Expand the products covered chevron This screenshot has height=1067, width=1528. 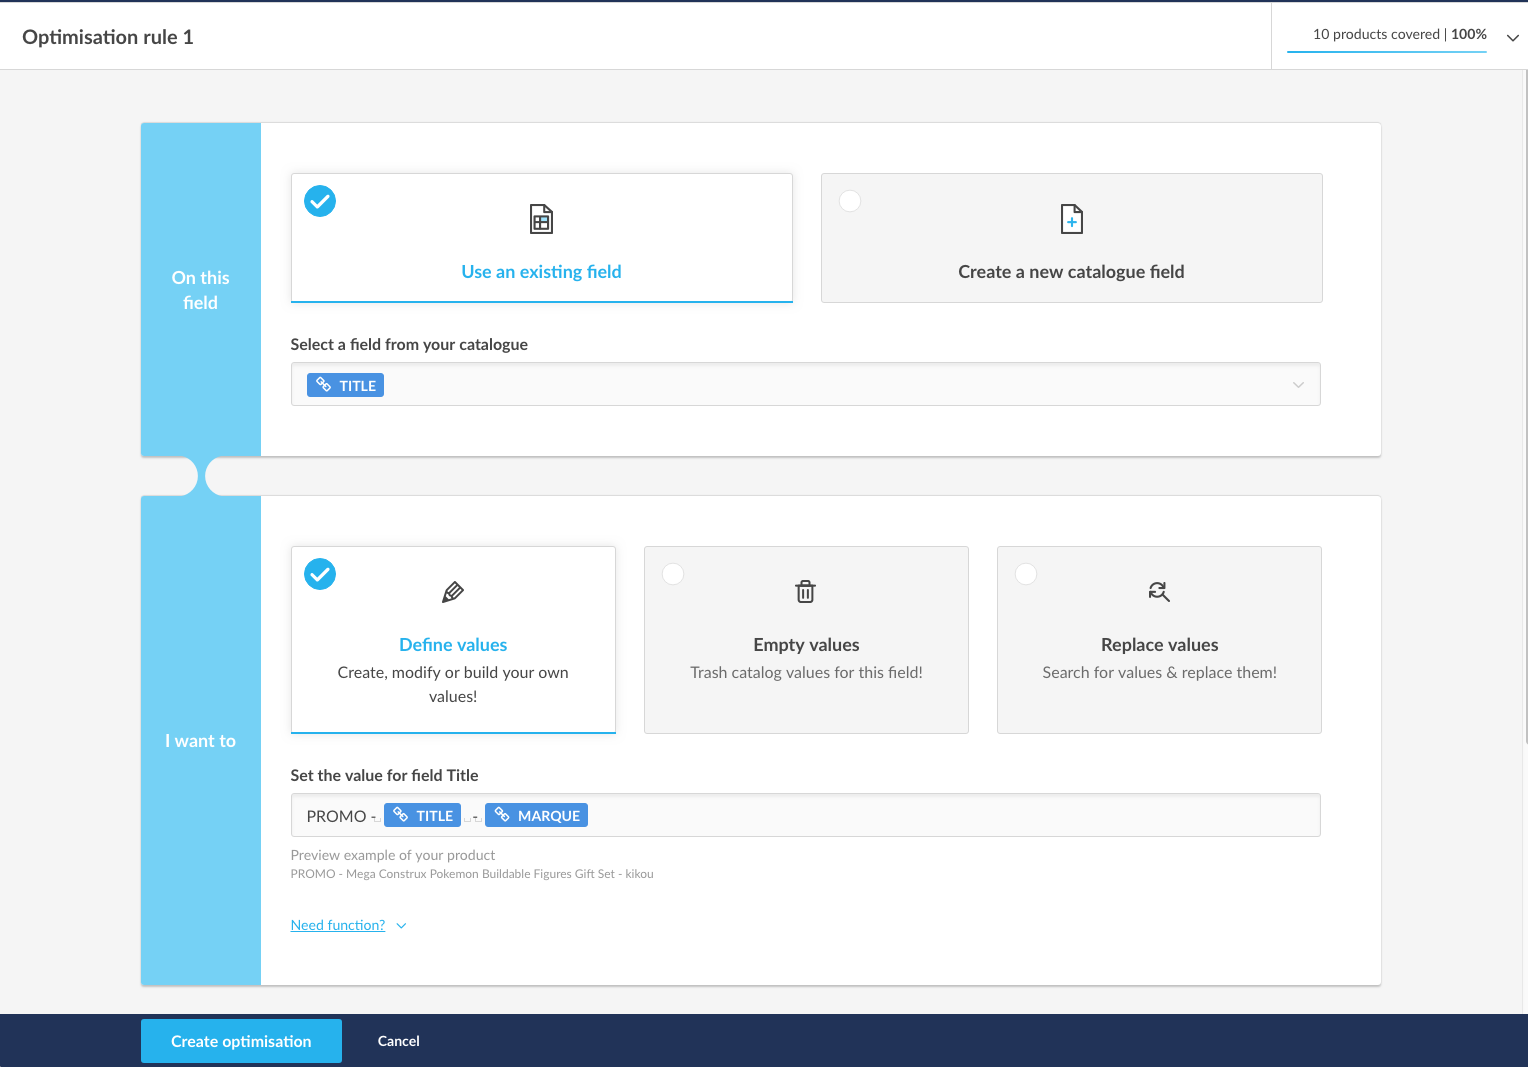[1513, 38]
